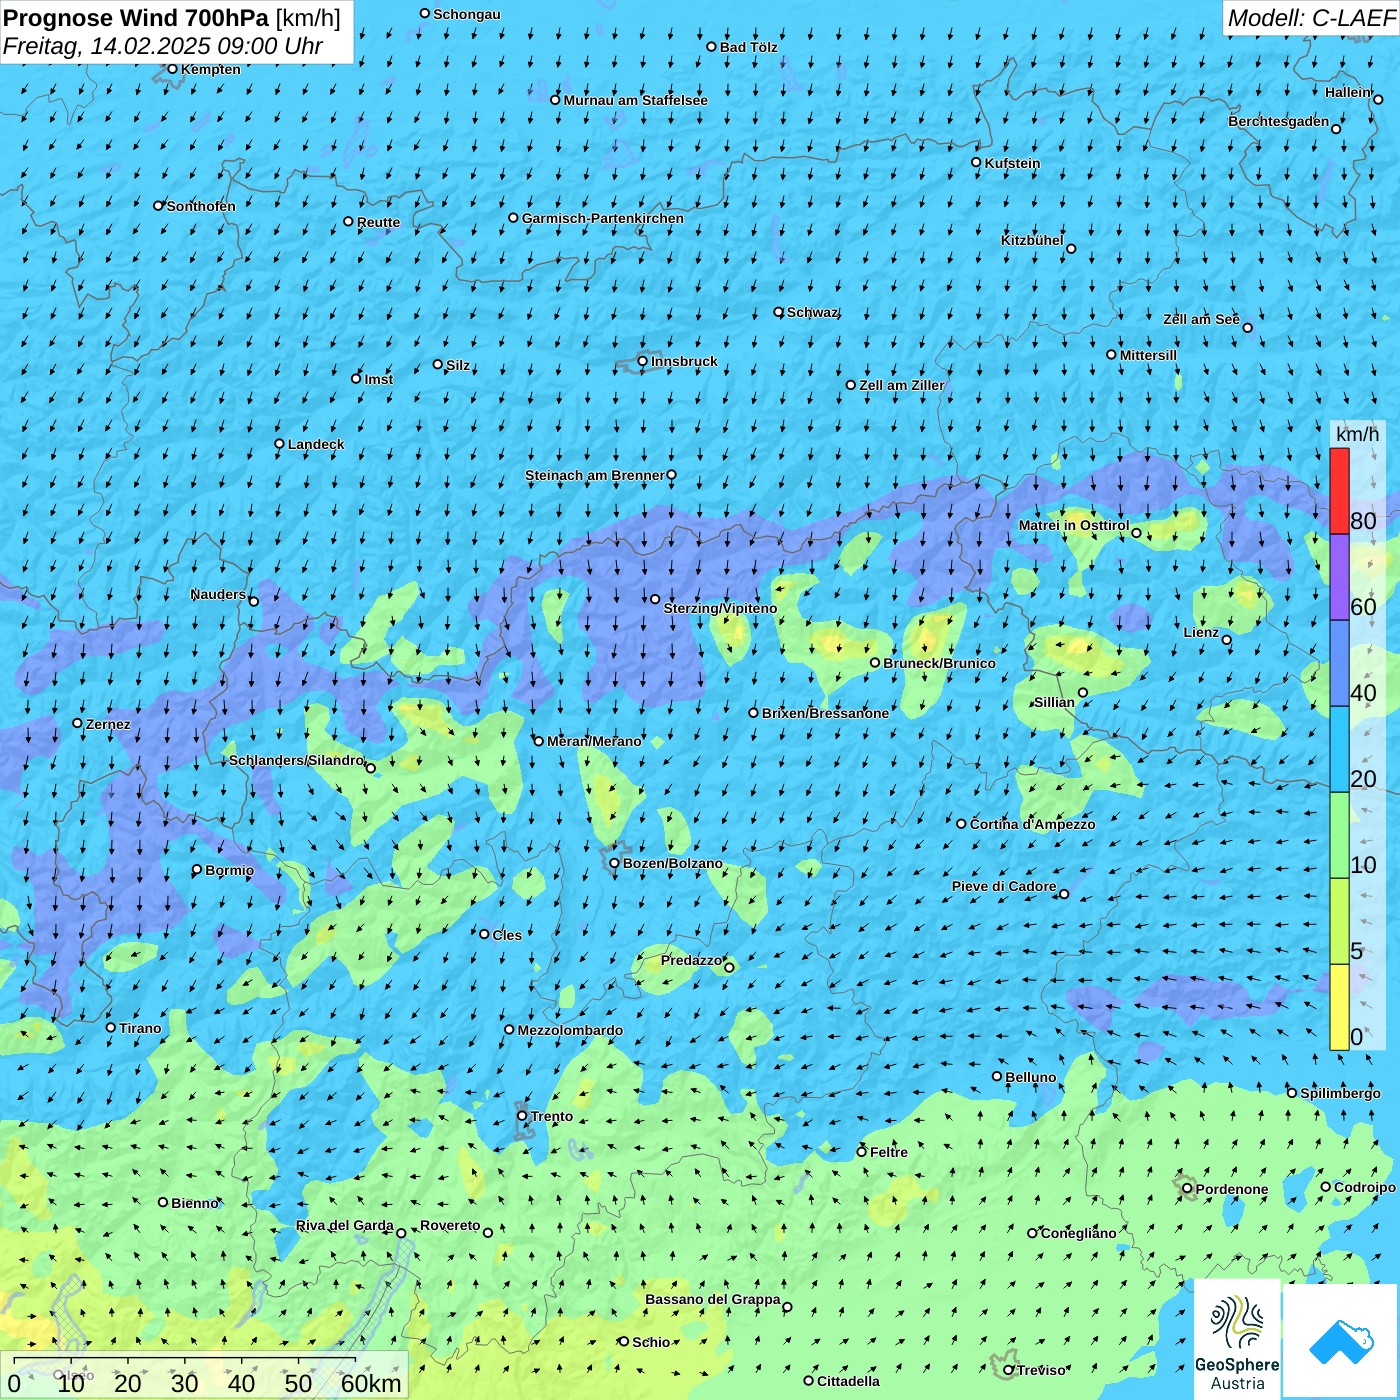This screenshot has height=1400, width=1400.
Task: Click the 'km/h' legend heading
Action: click(1357, 434)
